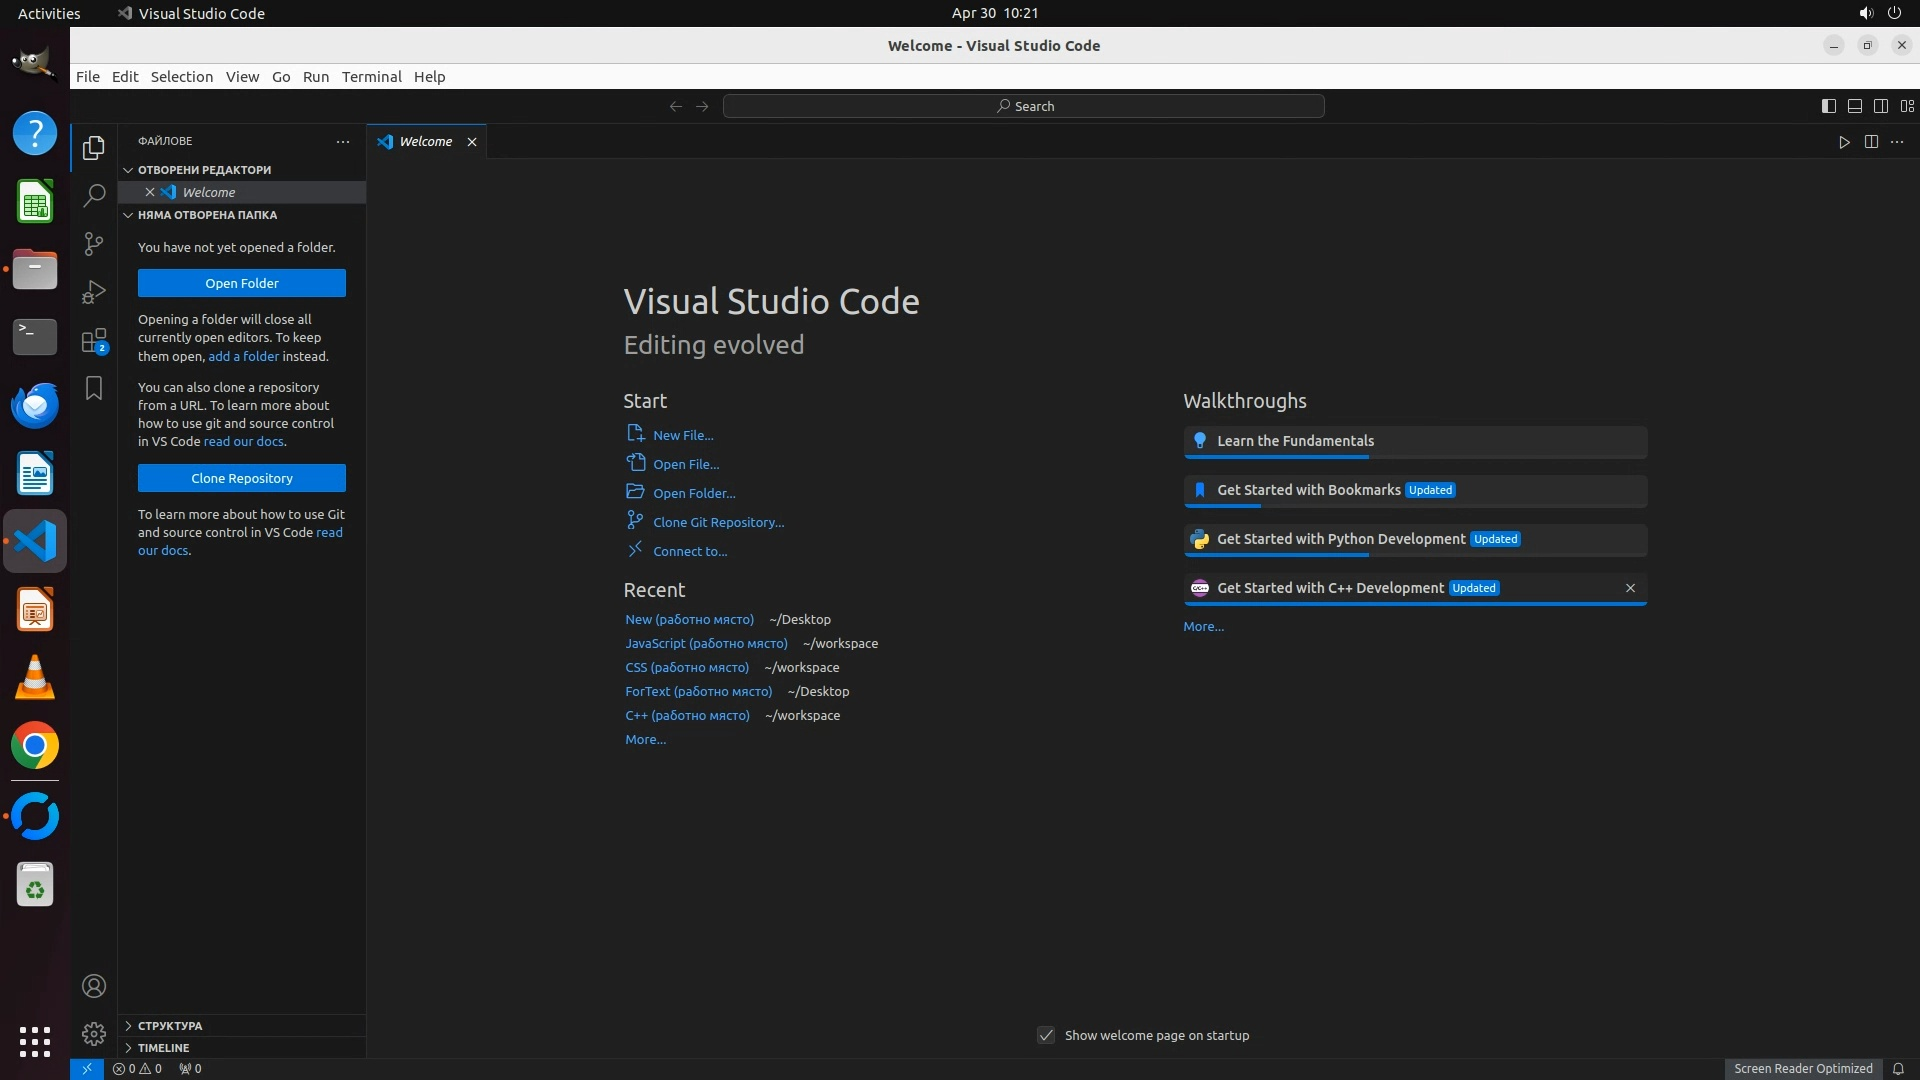Click the command center Search field
This screenshot has width=1920, height=1080.
[x=1024, y=106]
